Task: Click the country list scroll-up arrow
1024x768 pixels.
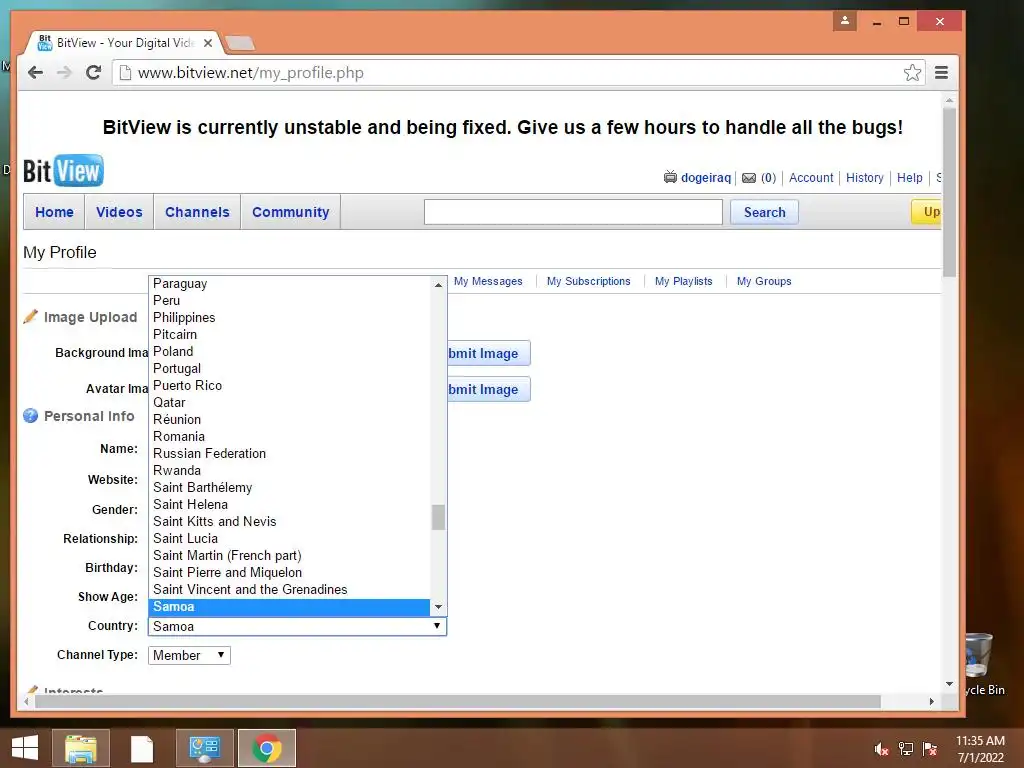Action: [x=438, y=285]
